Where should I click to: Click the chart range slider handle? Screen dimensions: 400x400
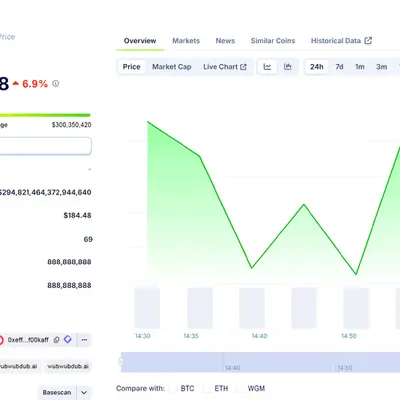point(121,362)
